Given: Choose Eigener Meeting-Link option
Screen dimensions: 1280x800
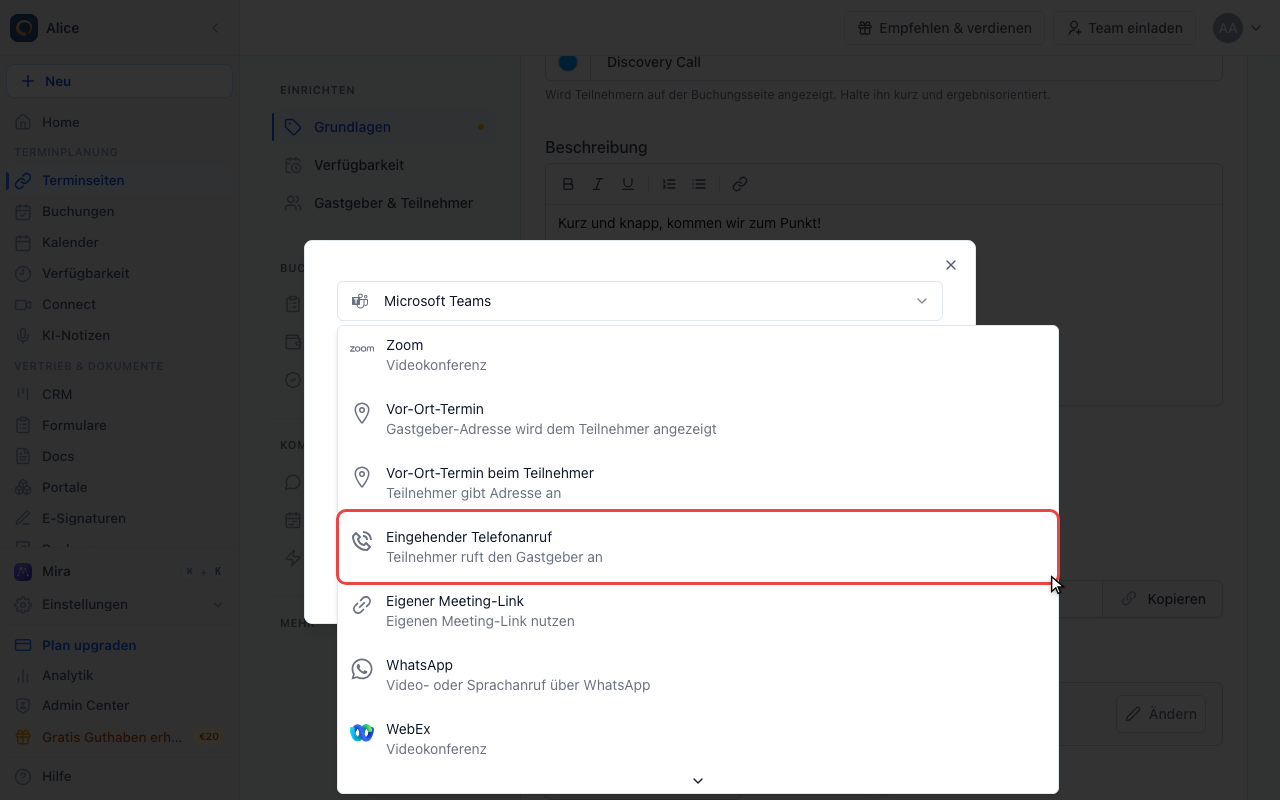Looking at the screenshot, I should [698, 611].
